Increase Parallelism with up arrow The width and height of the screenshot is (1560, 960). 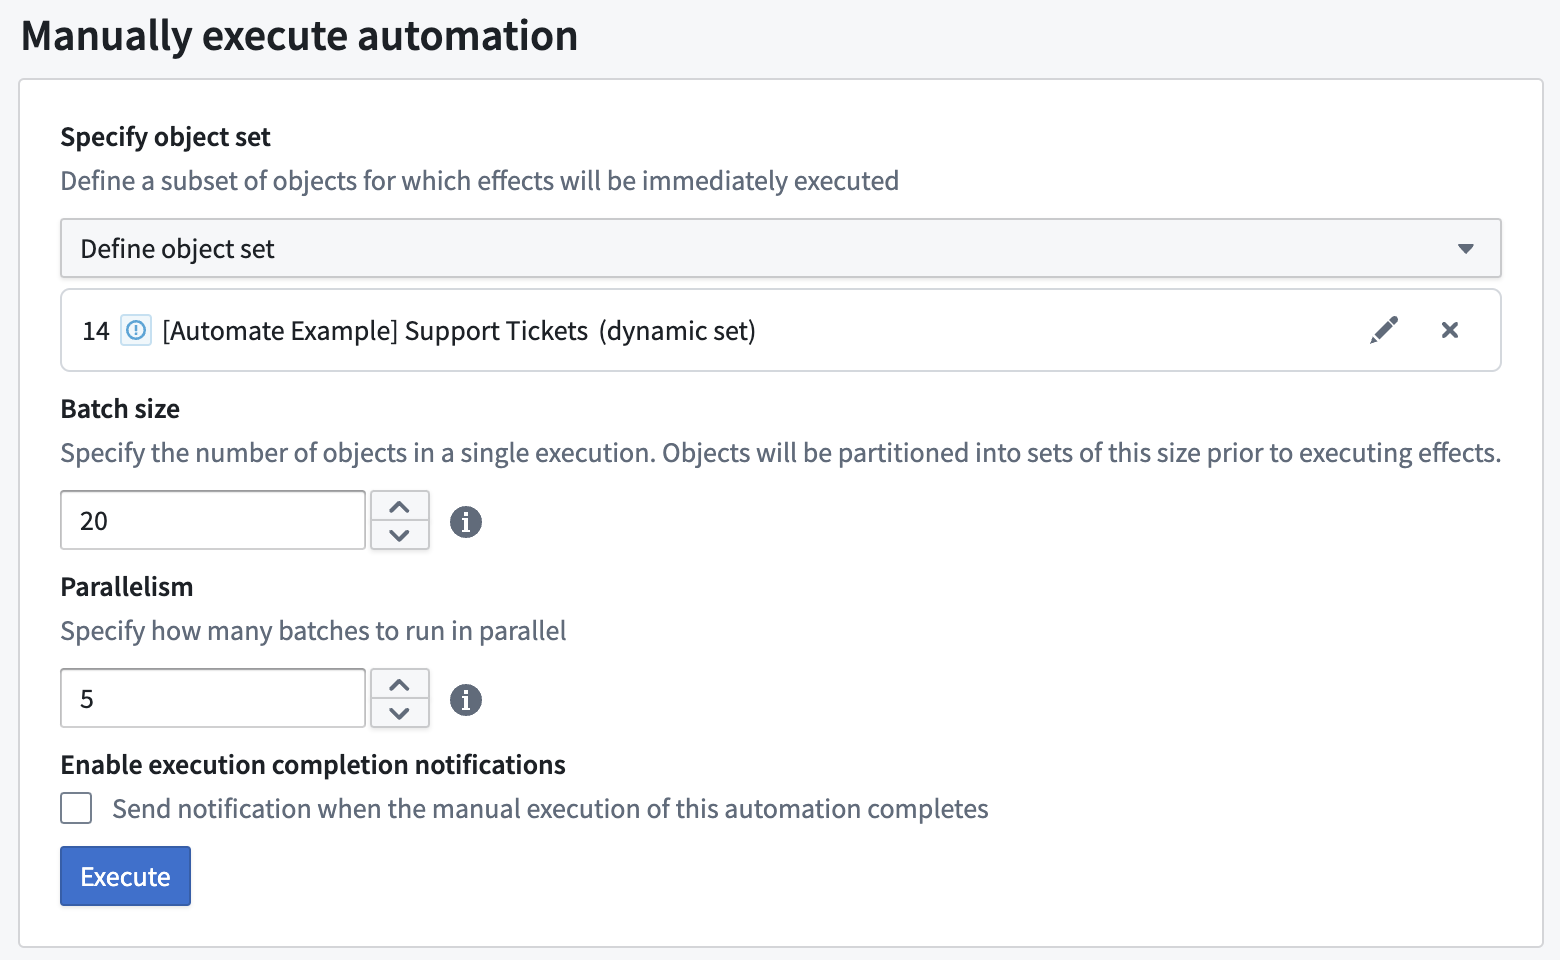[x=400, y=684]
